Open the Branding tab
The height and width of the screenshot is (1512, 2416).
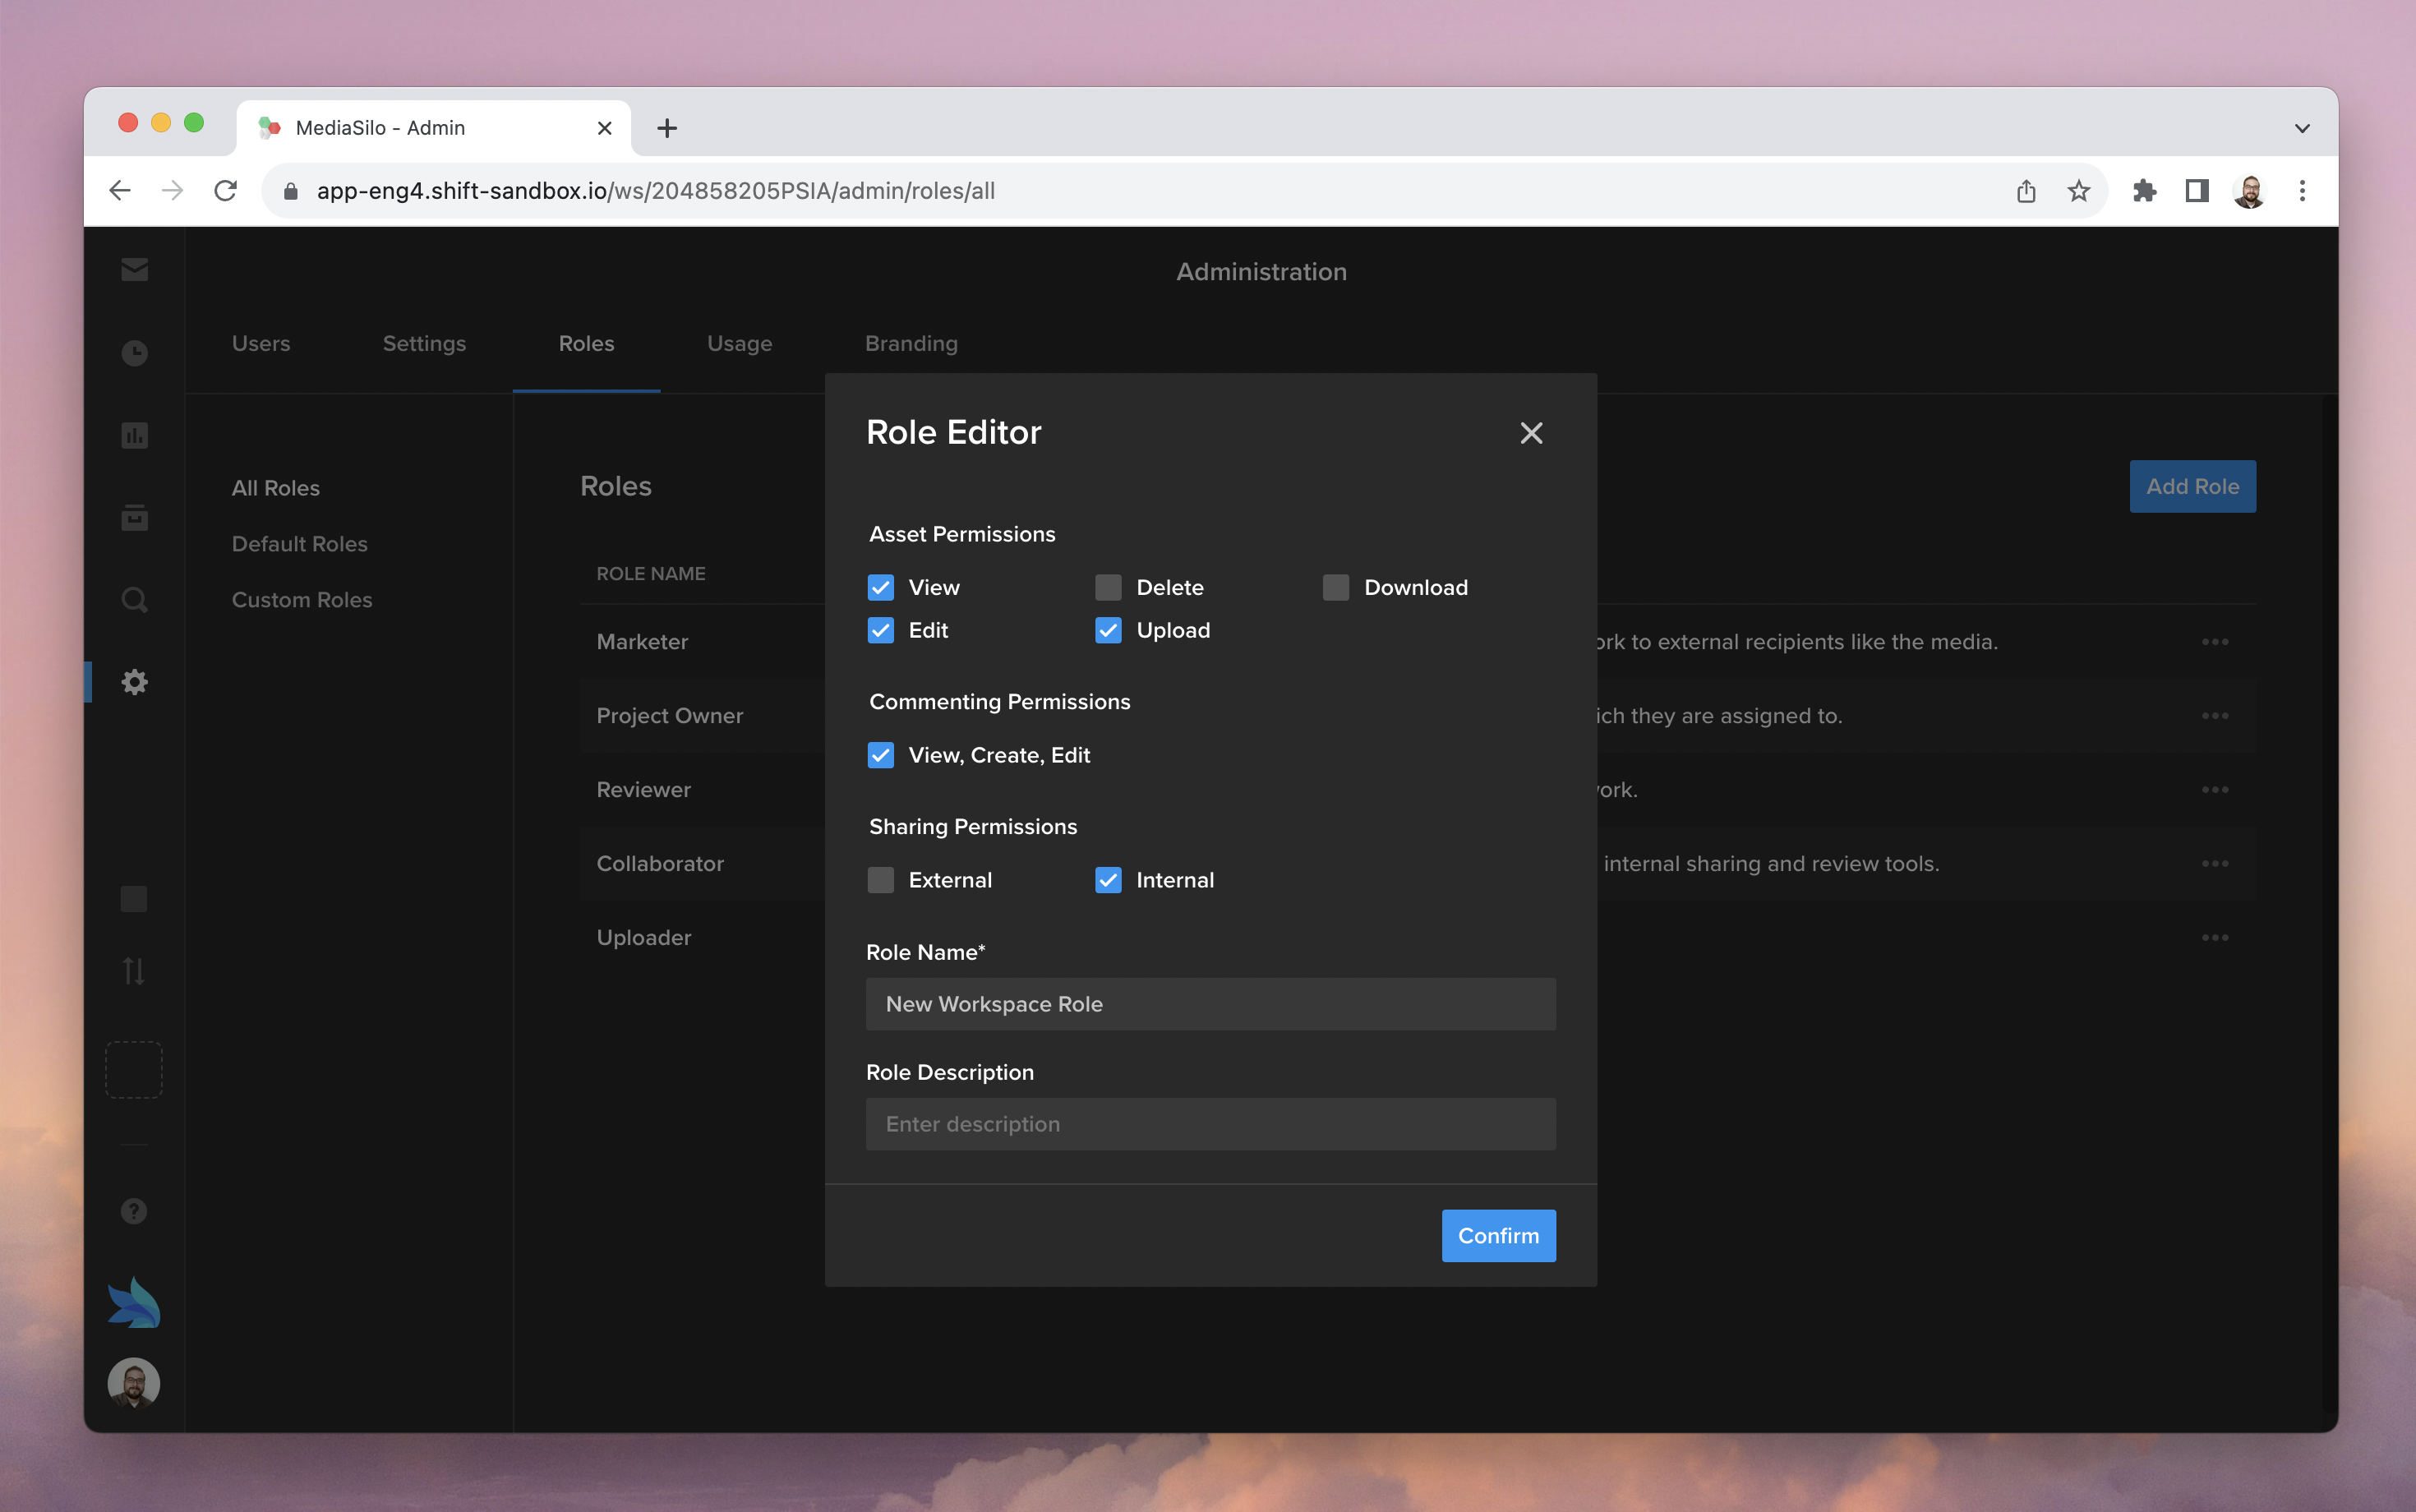[911, 343]
